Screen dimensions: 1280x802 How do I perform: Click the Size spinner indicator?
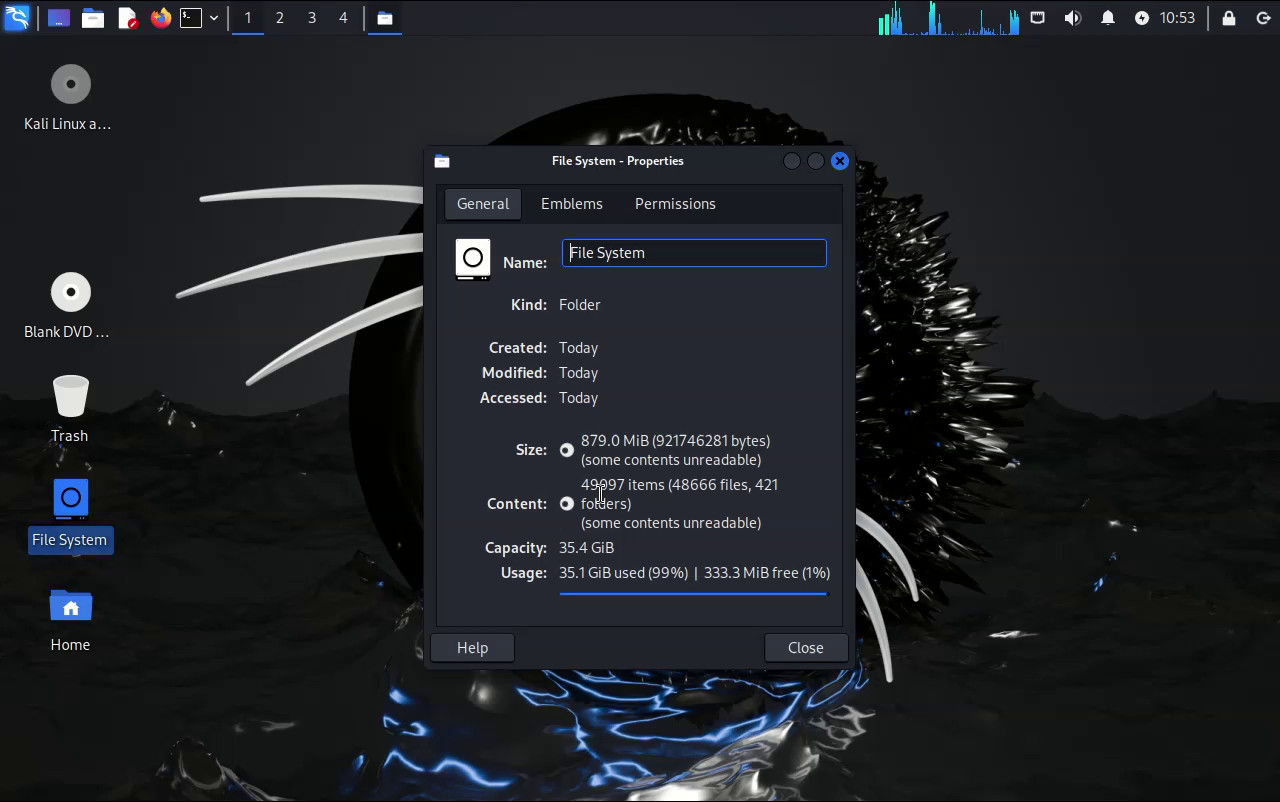(x=567, y=450)
